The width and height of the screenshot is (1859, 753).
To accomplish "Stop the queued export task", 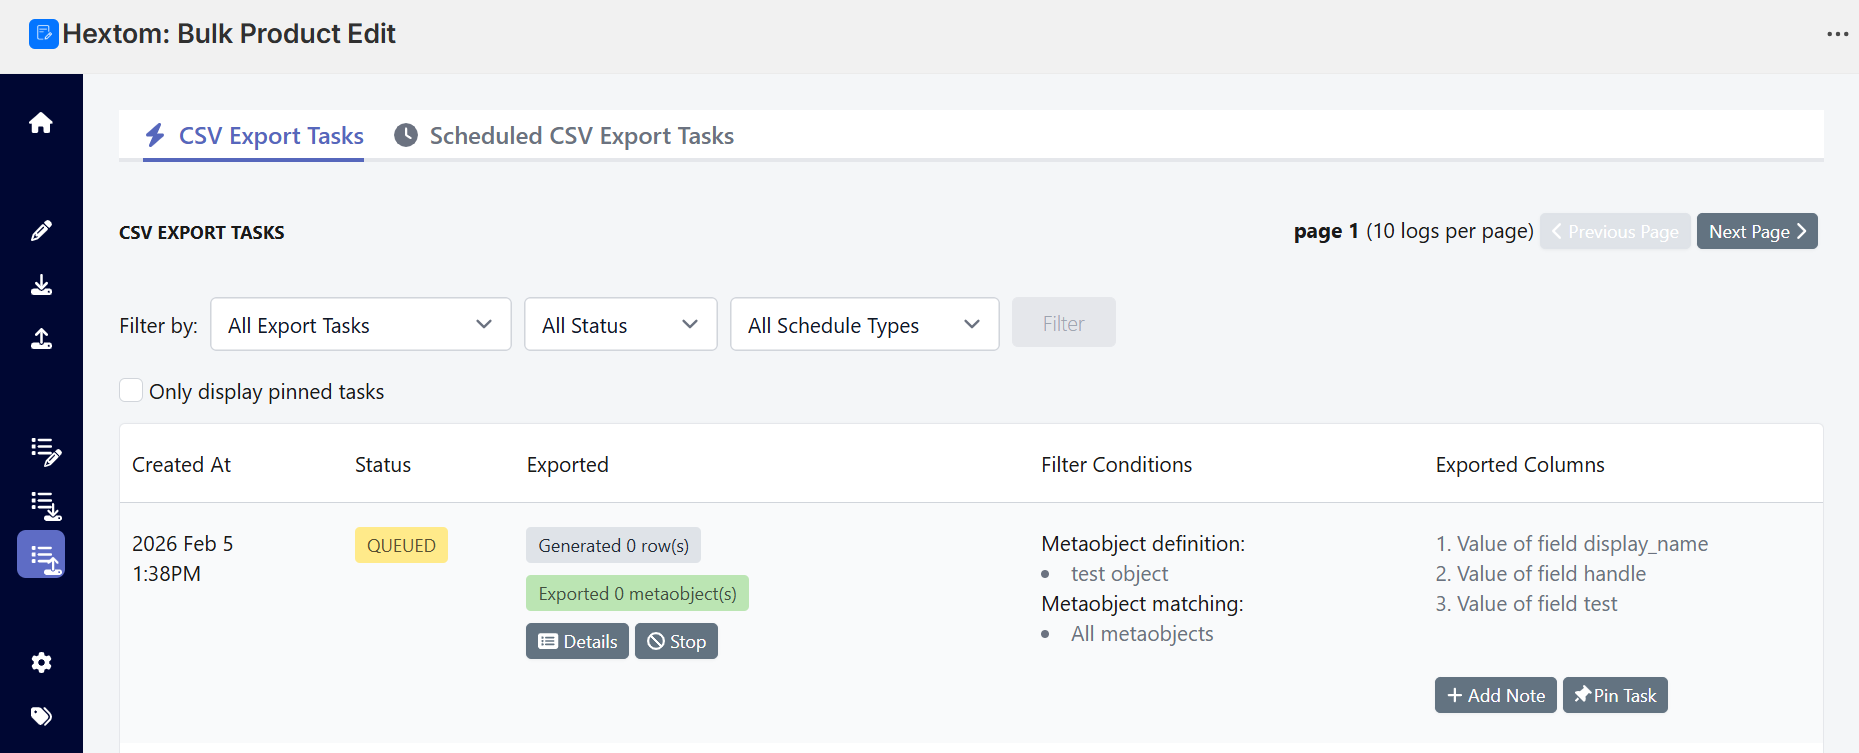I will click(676, 641).
